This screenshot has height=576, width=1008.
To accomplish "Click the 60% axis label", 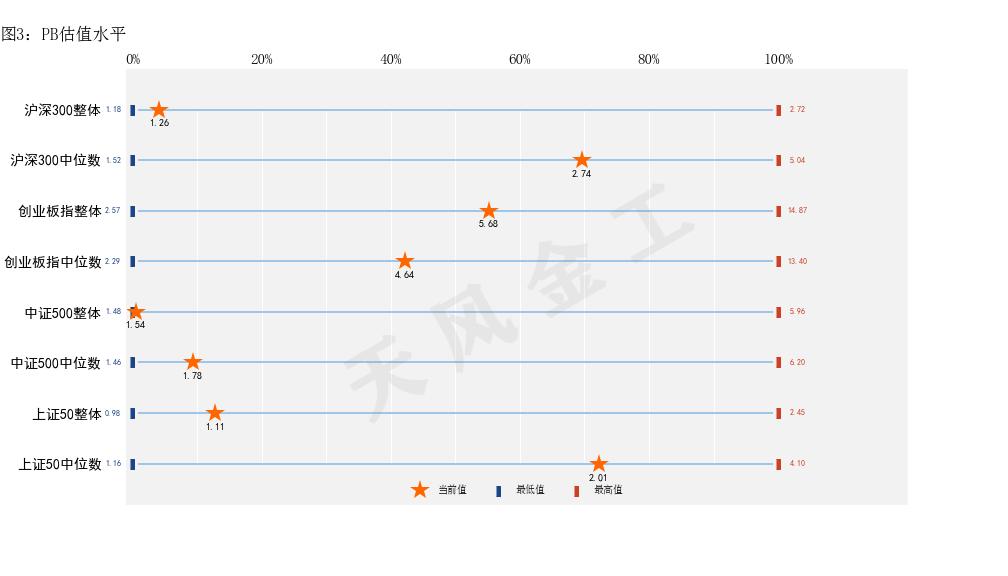I will click(x=519, y=59).
